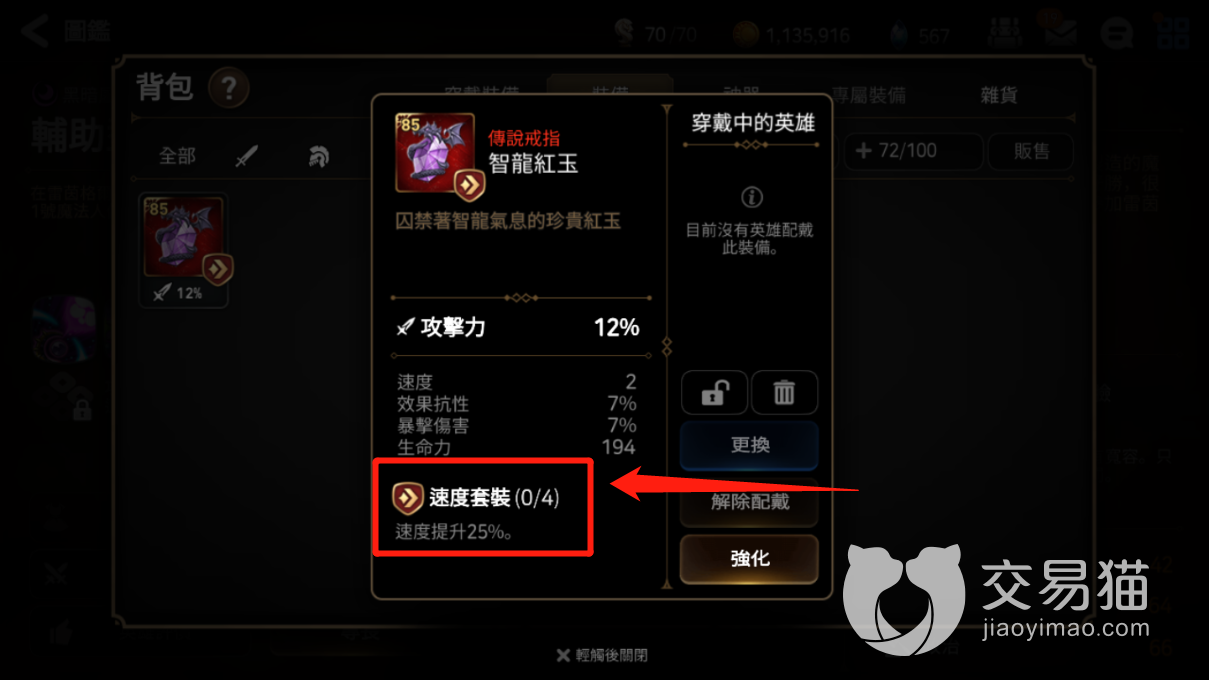Select the 全部 filter tab
This screenshot has width=1209, height=680.
tap(178, 156)
